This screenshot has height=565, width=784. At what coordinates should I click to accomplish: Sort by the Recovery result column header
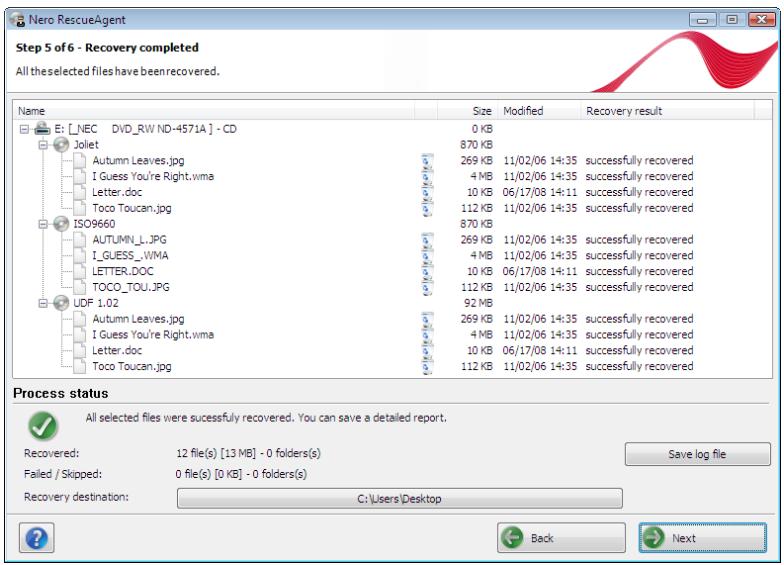668,111
